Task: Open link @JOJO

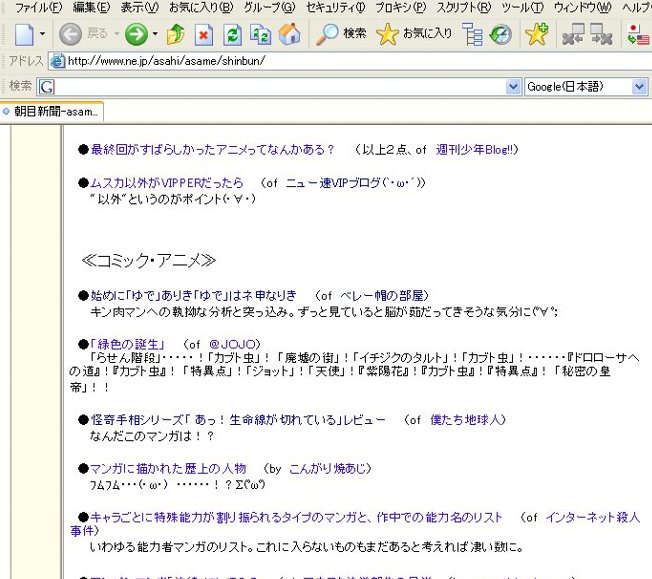Action: [232, 344]
